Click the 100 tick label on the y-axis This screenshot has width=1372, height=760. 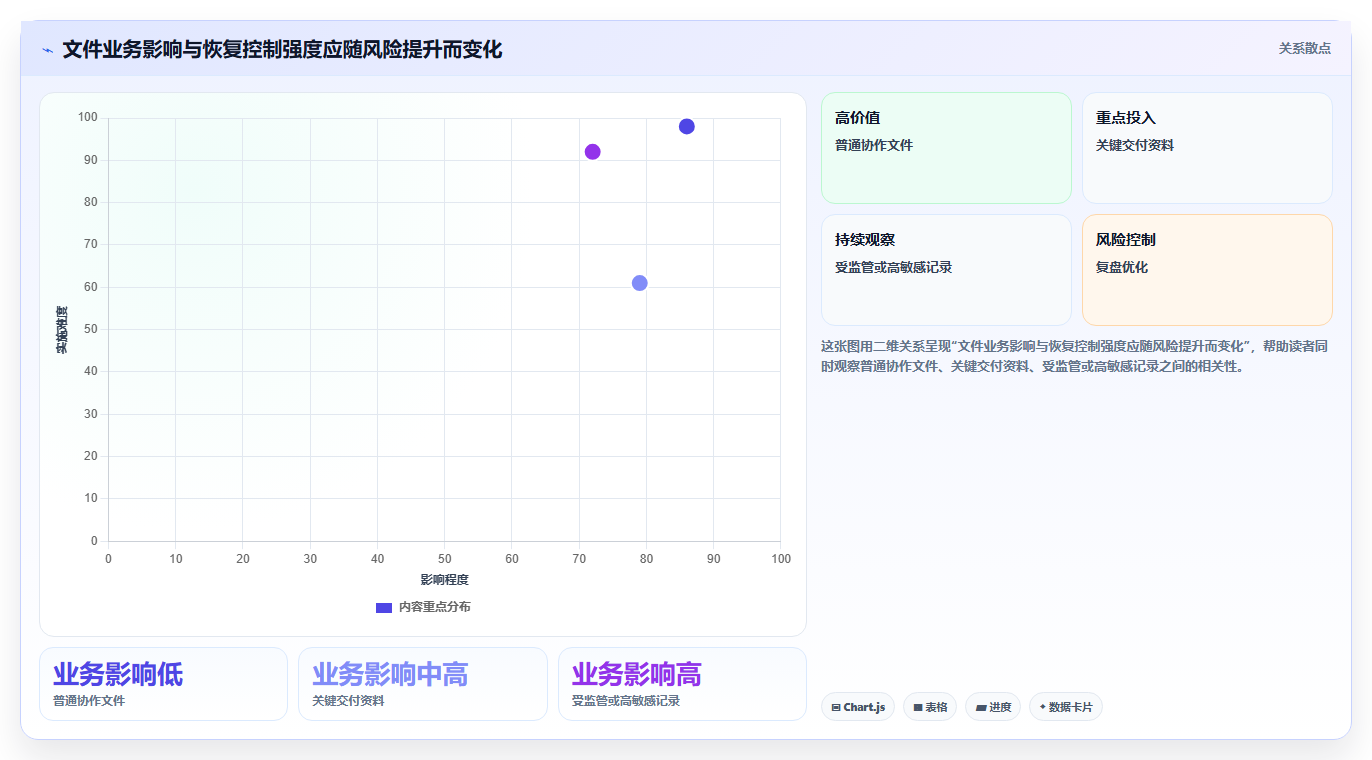[x=88, y=118]
